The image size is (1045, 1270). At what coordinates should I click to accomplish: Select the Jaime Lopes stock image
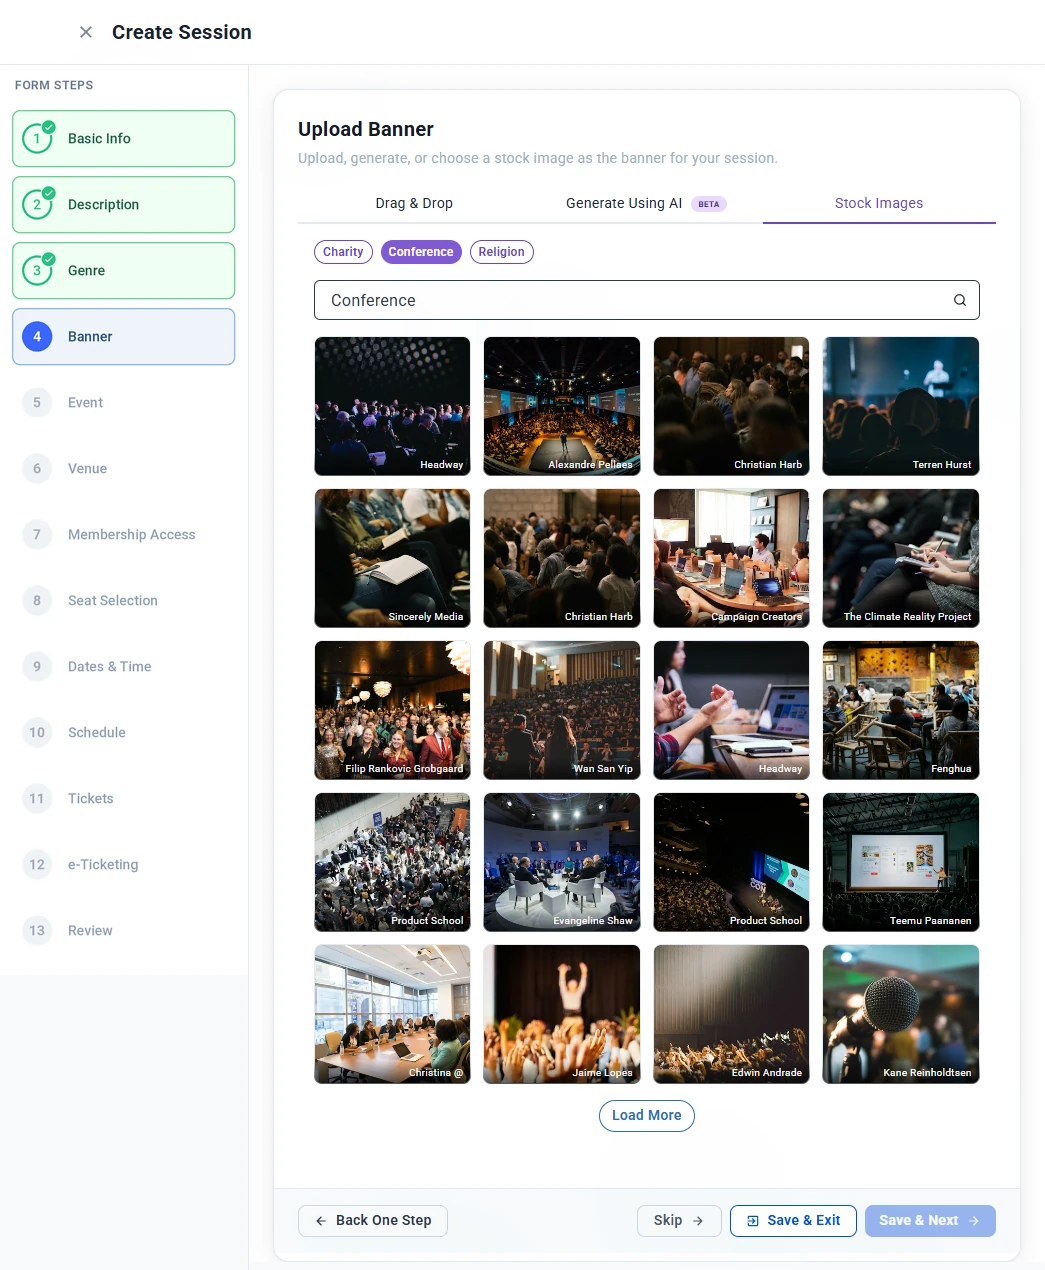pyautogui.click(x=562, y=1014)
